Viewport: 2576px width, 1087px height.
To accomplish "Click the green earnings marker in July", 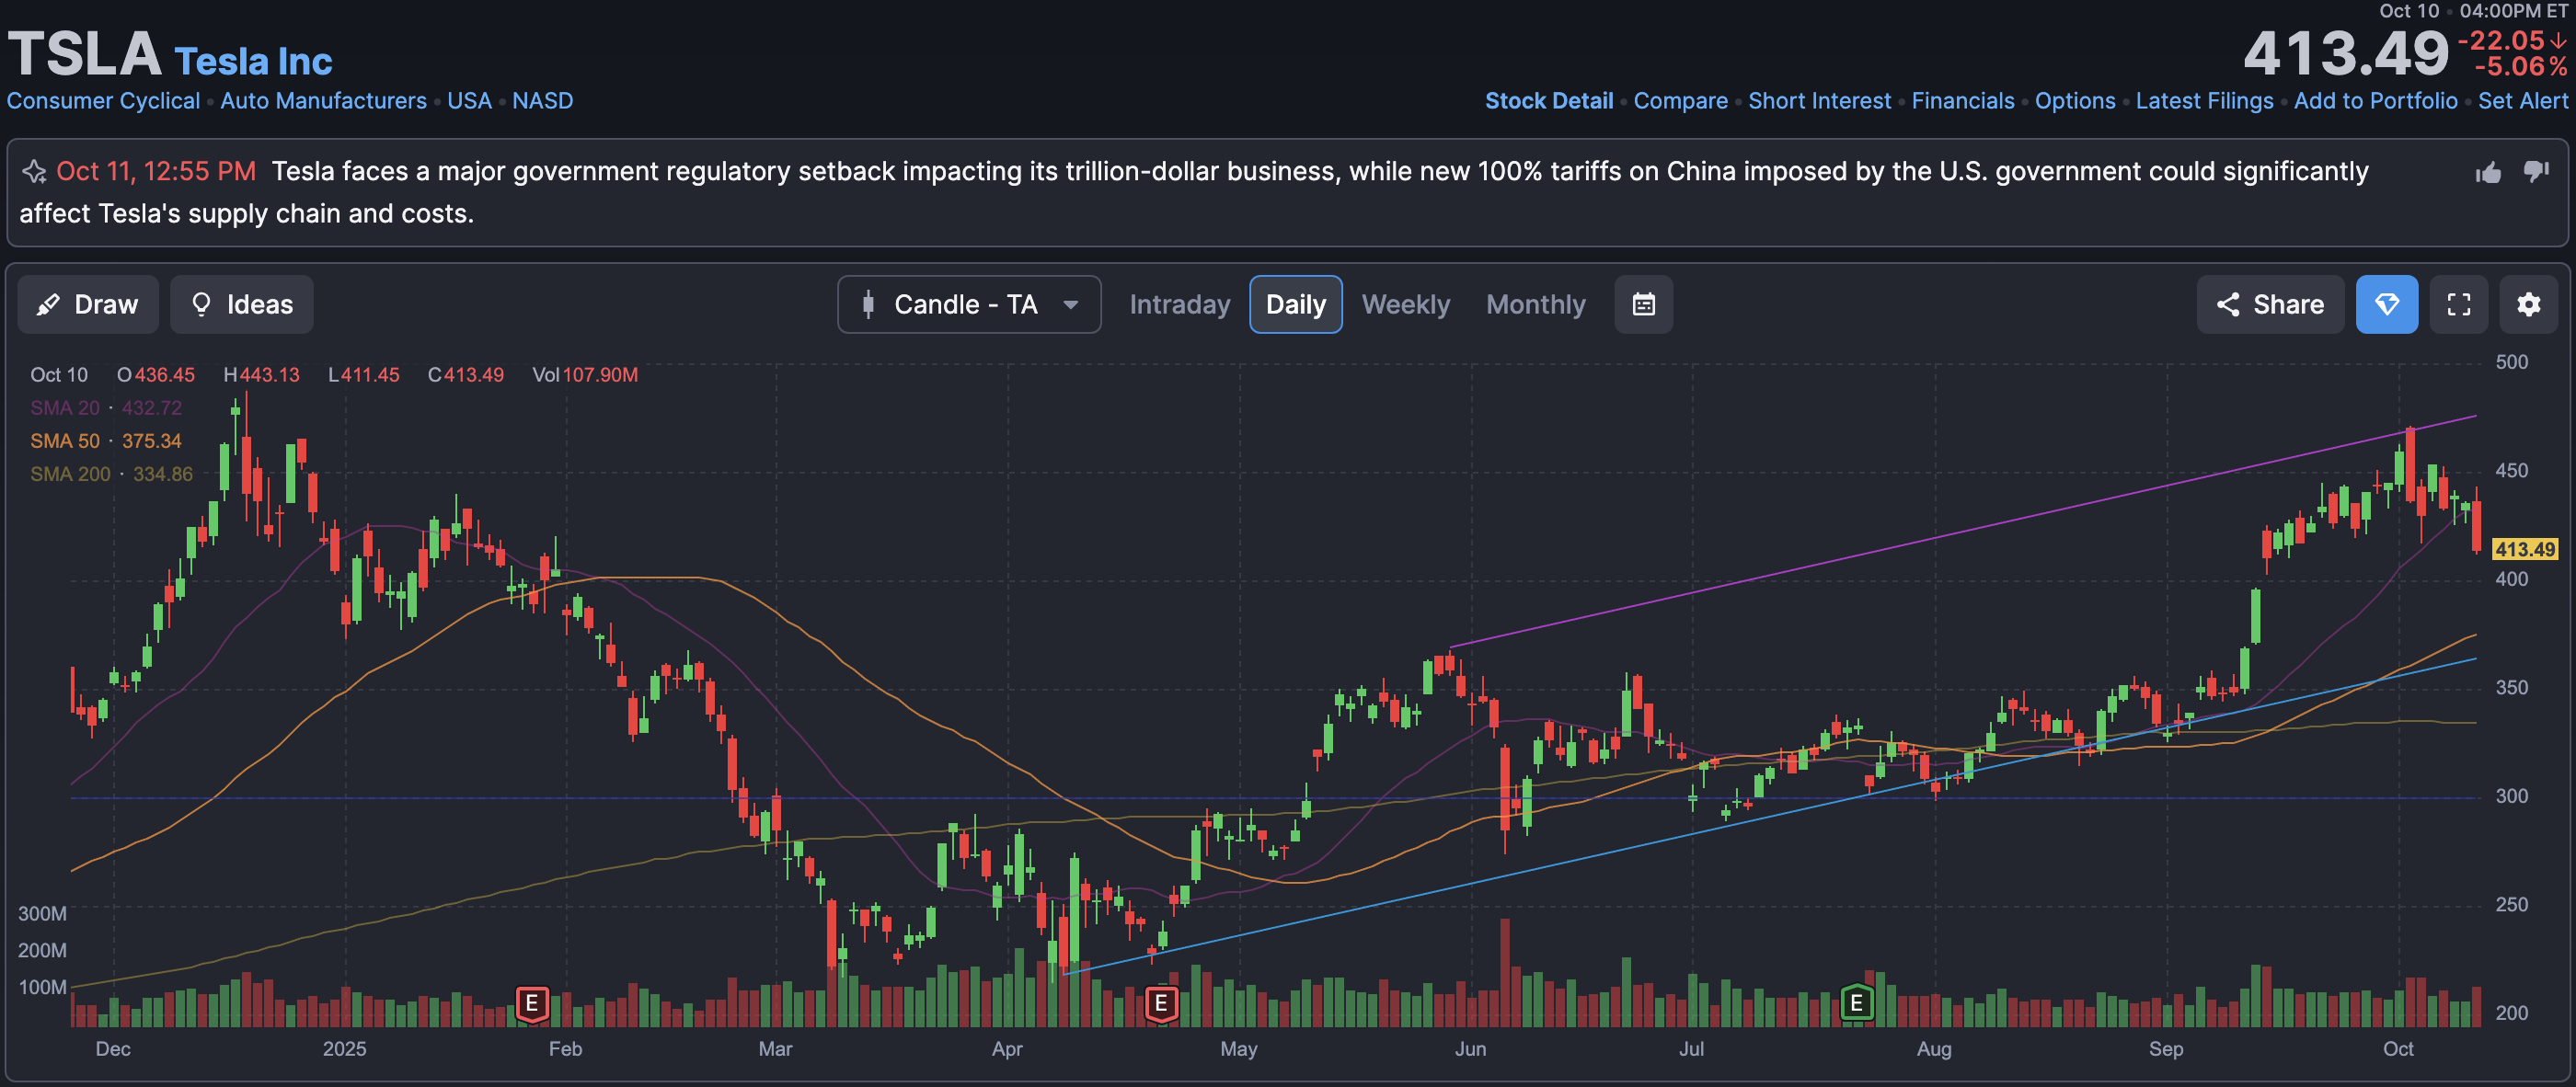I will point(1856,1002).
